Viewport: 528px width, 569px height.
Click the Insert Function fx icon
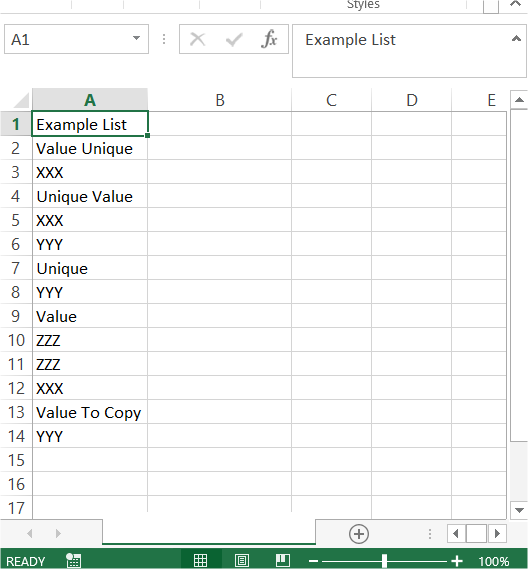[x=269, y=39]
